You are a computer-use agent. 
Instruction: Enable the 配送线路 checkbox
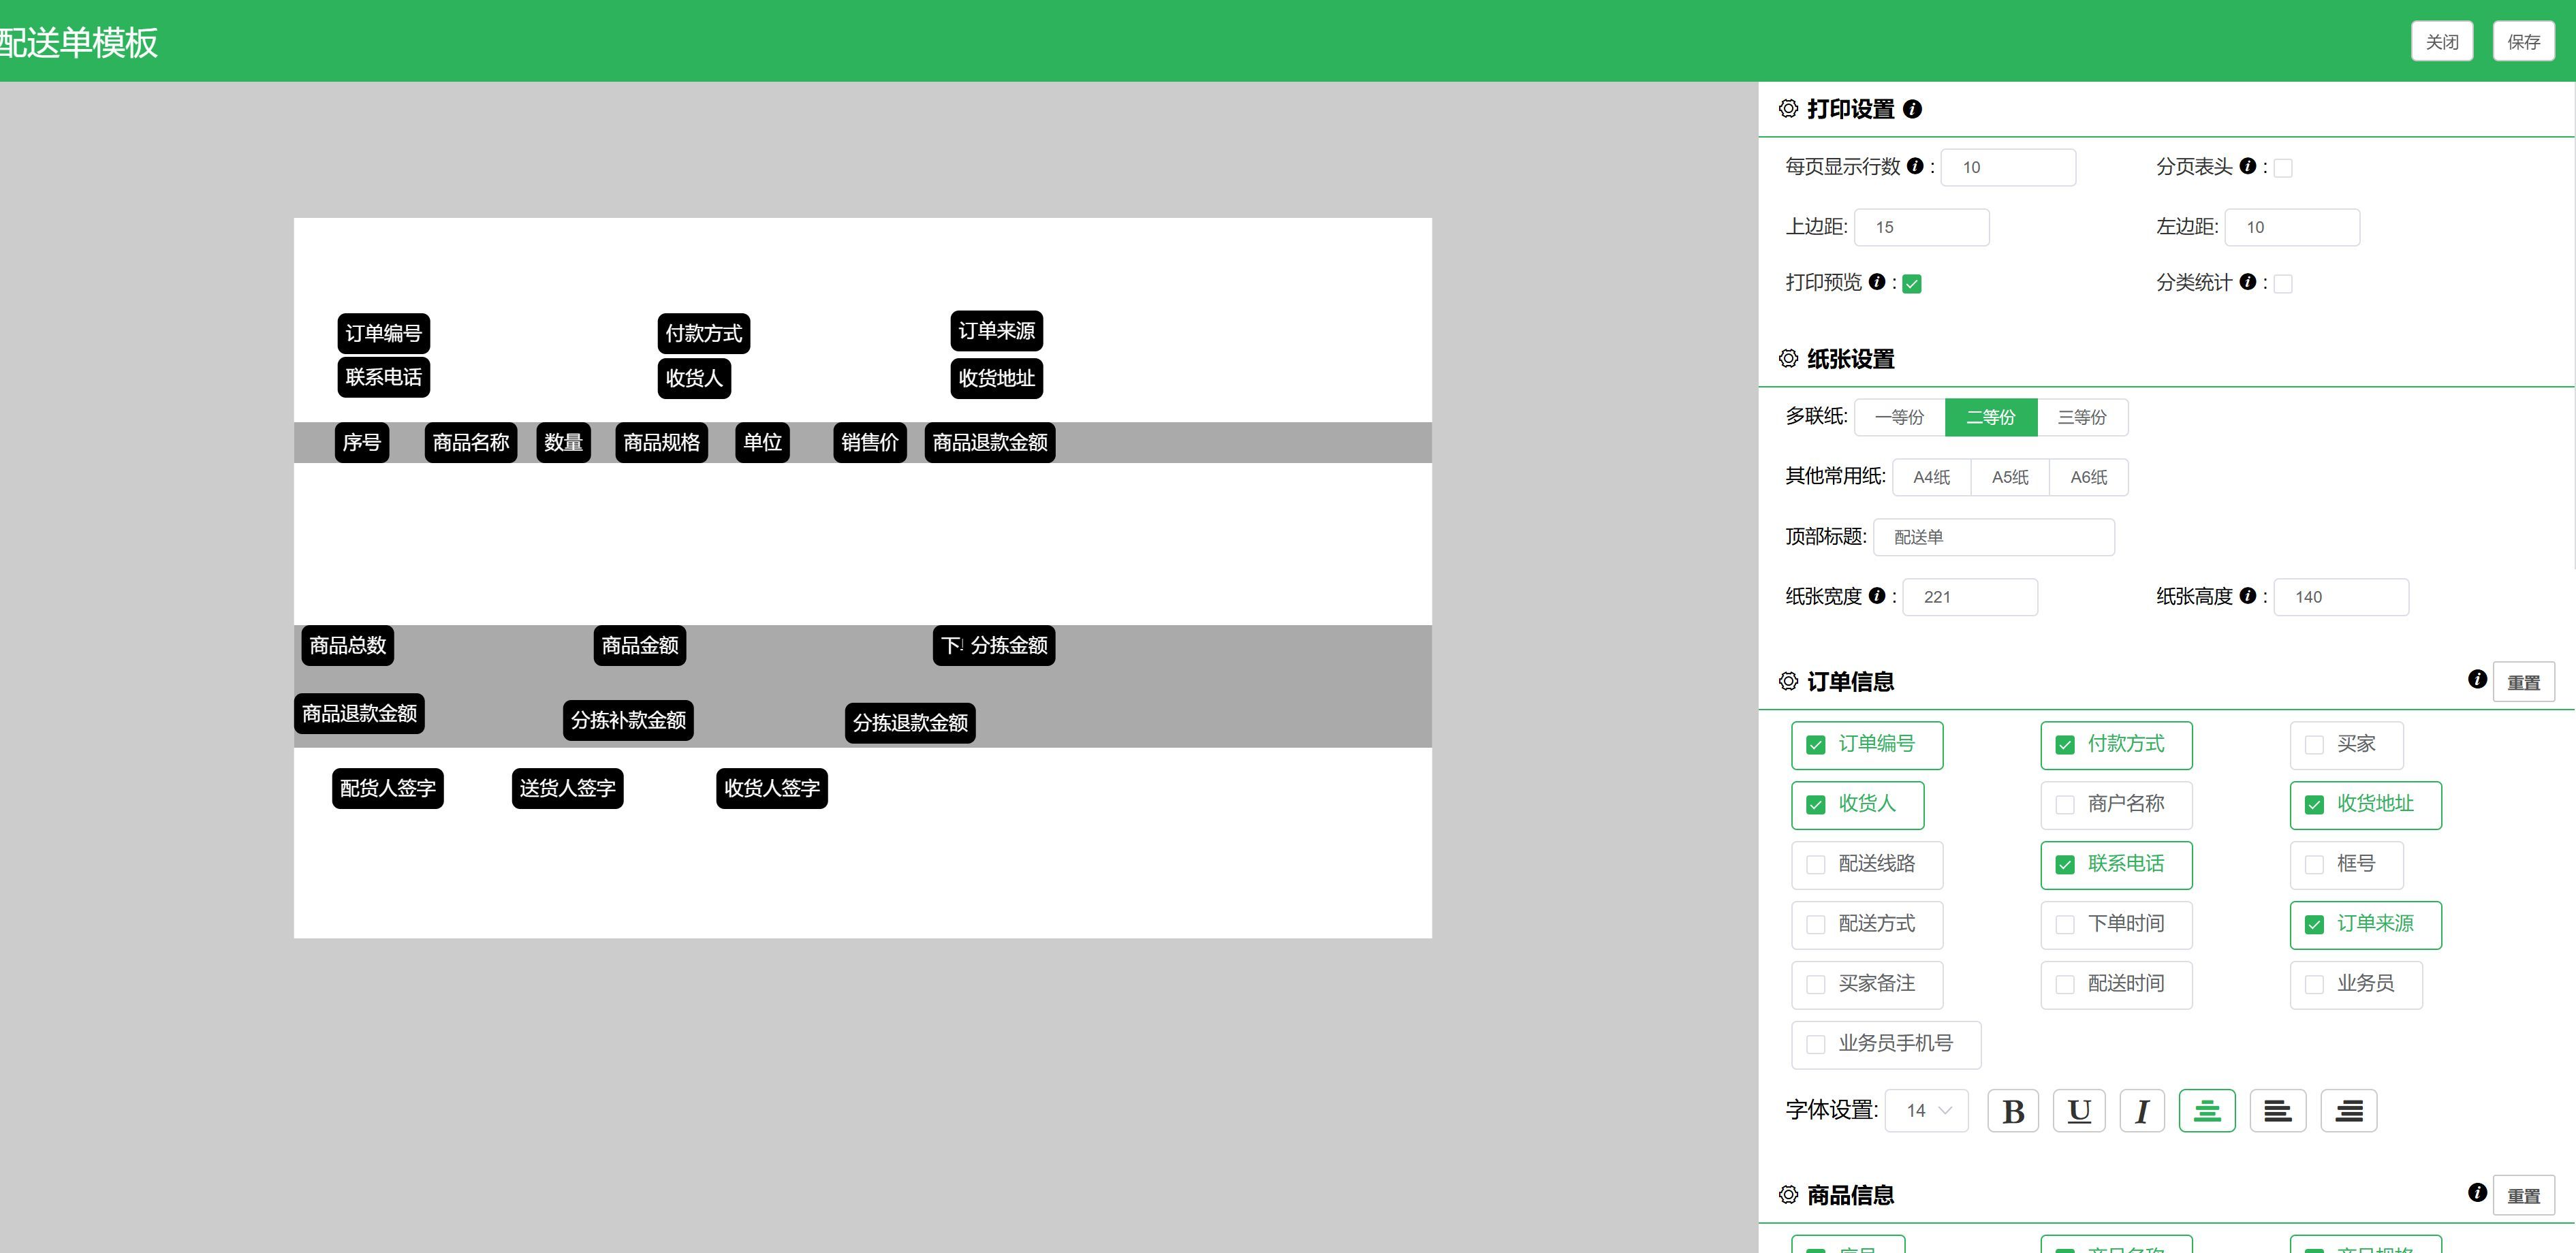(1816, 865)
